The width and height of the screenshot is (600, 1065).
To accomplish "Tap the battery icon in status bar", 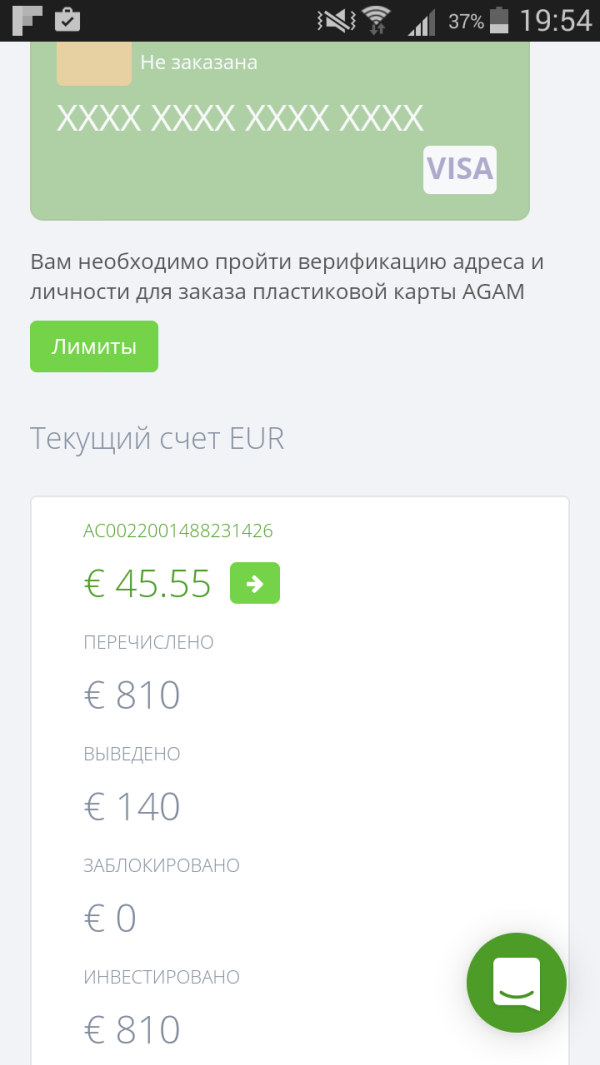I will click(500, 20).
